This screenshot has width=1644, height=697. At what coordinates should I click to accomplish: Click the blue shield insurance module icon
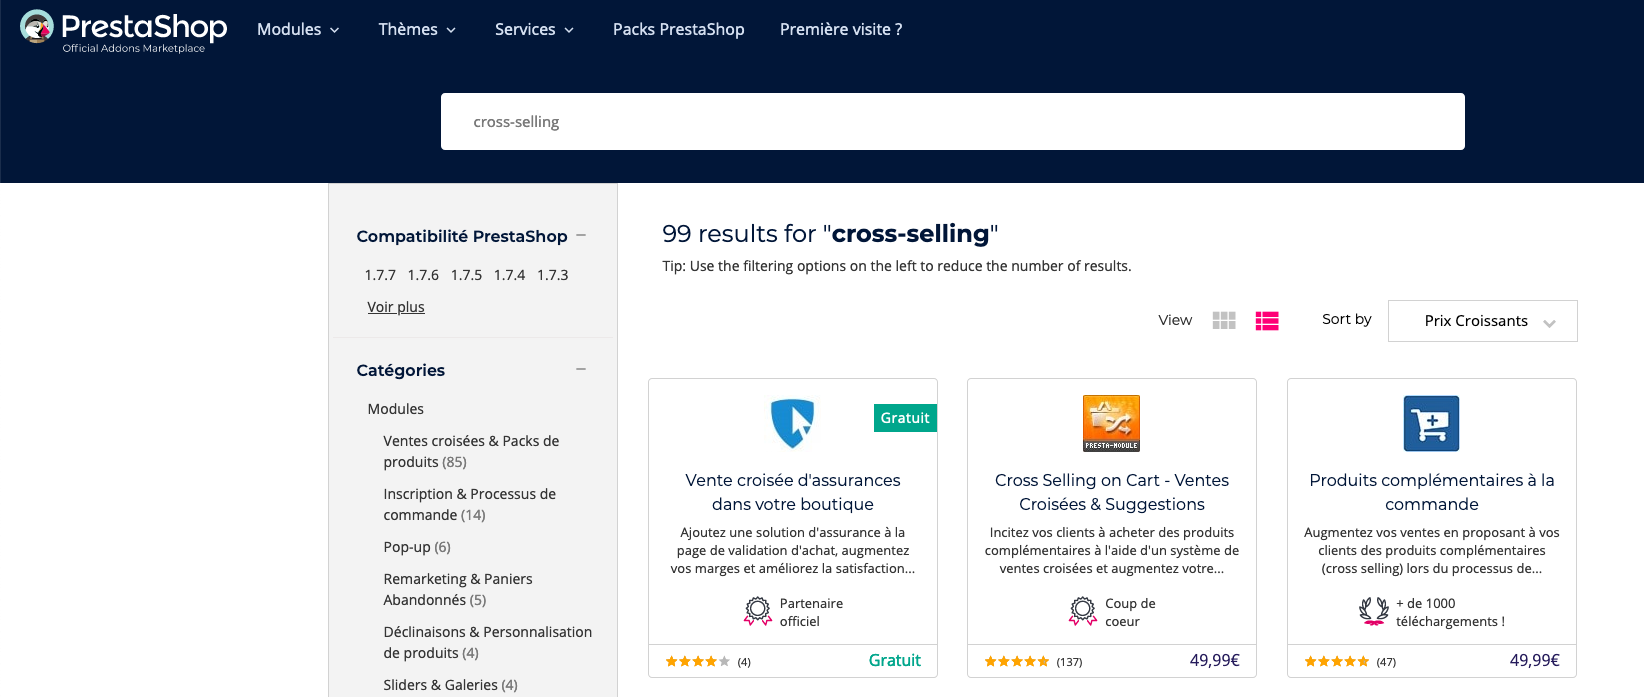click(792, 423)
